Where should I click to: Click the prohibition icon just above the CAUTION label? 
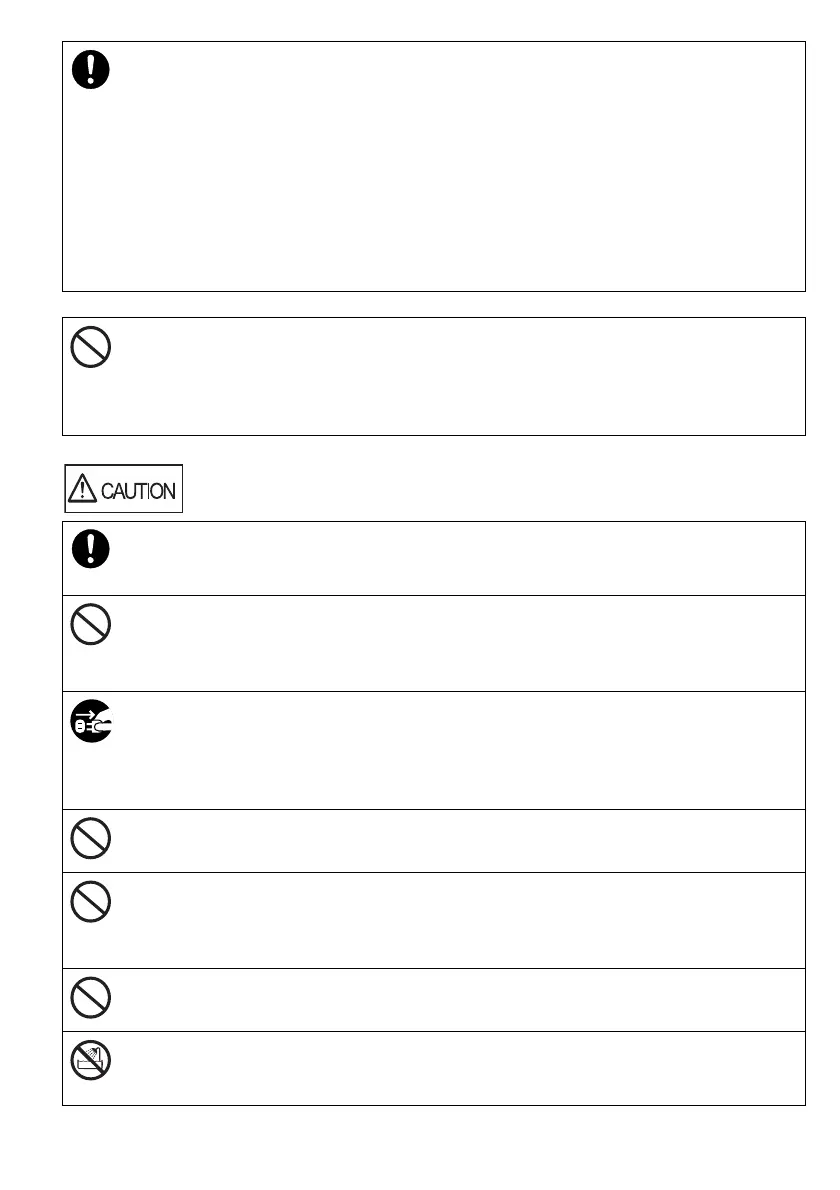point(90,347)
